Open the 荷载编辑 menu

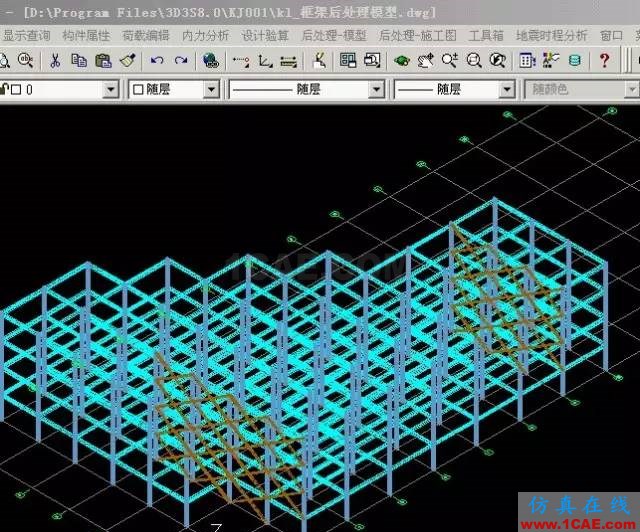[x=146, y=36]
